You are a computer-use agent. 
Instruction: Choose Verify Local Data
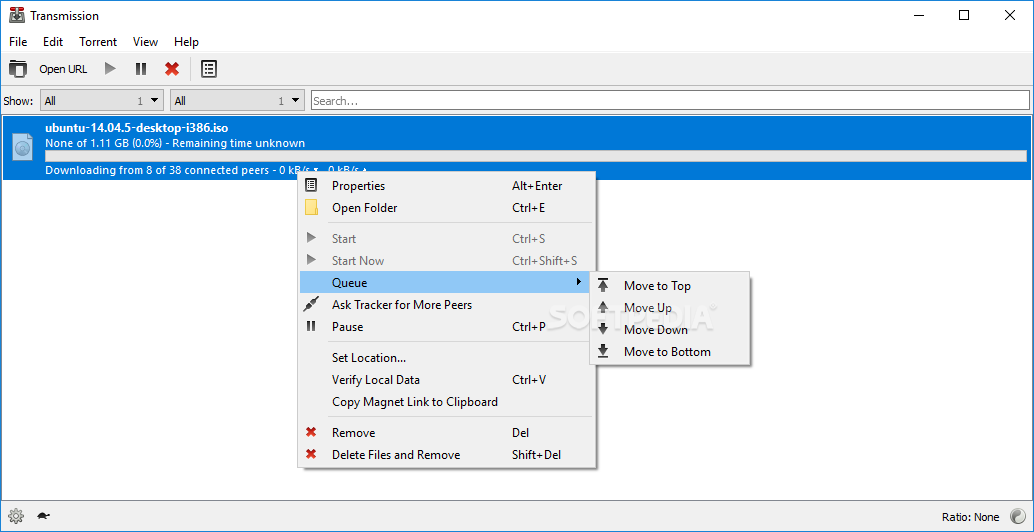(447, 380)
